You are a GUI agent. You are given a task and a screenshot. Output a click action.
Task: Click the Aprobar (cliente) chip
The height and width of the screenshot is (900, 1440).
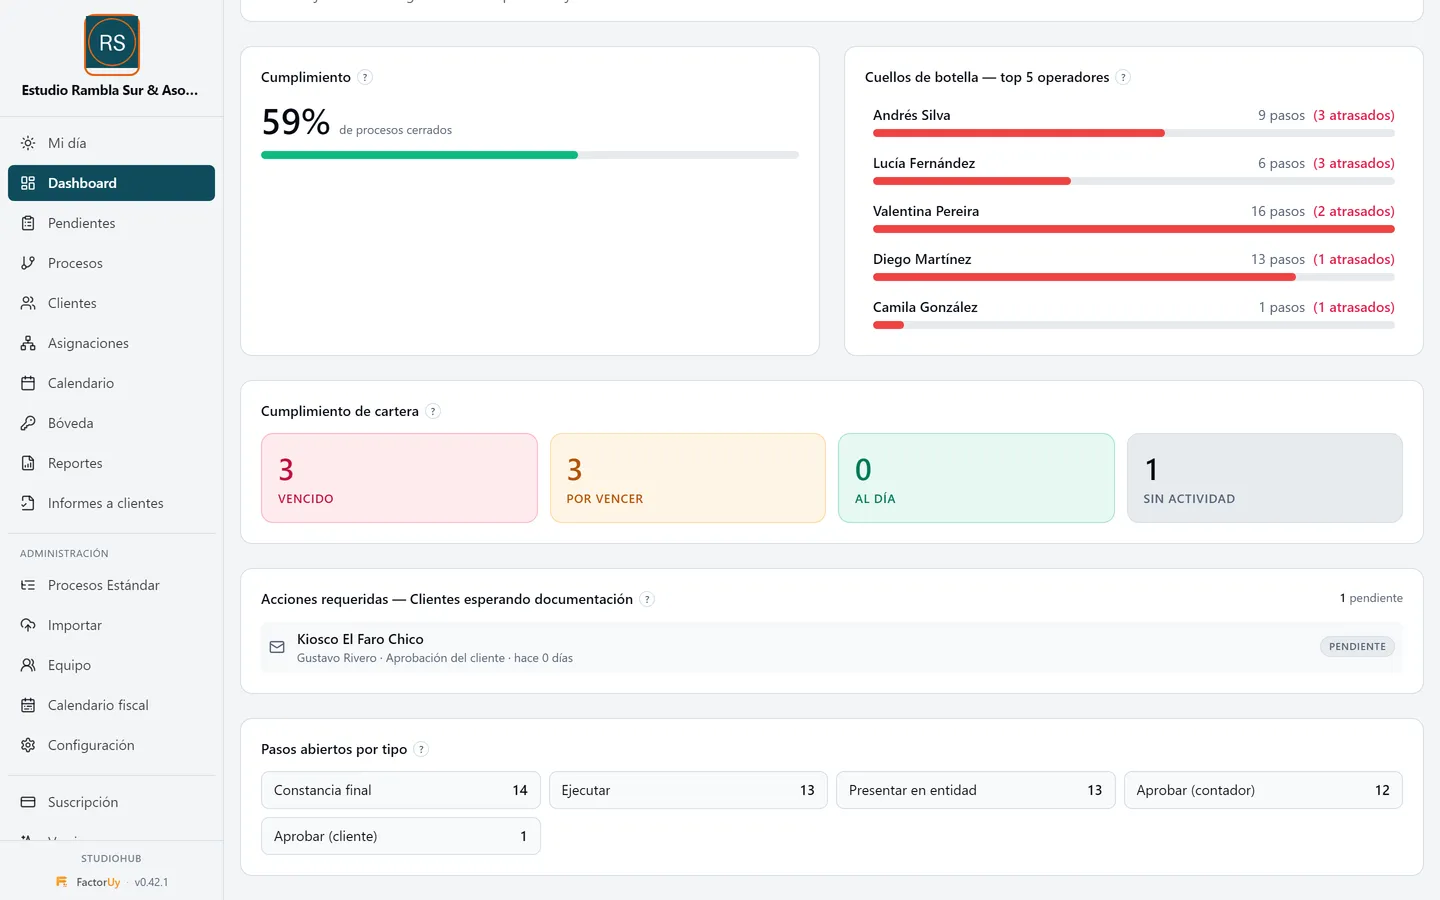tap(401, 836)
